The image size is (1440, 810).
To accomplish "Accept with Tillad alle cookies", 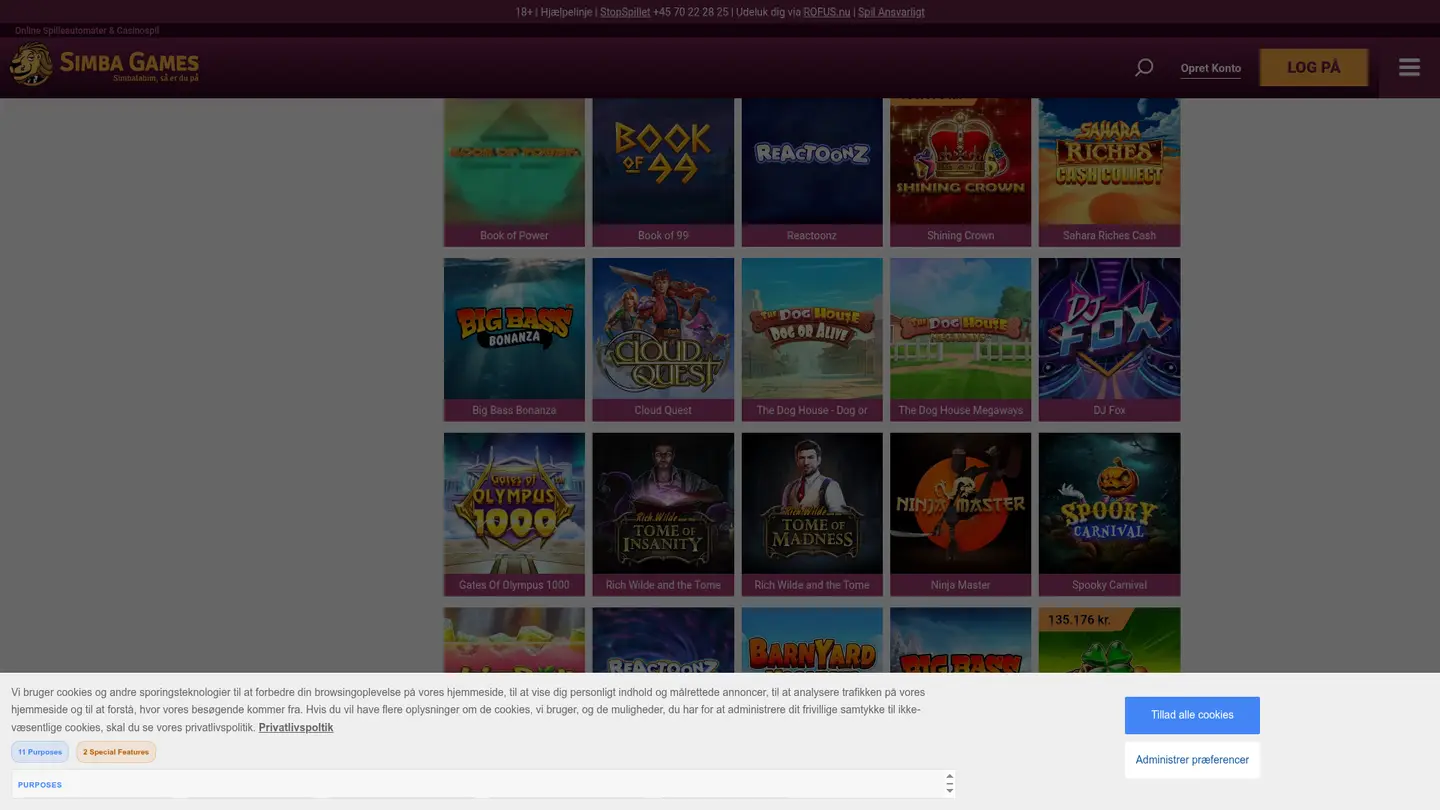I will [x=1192, y=715].
